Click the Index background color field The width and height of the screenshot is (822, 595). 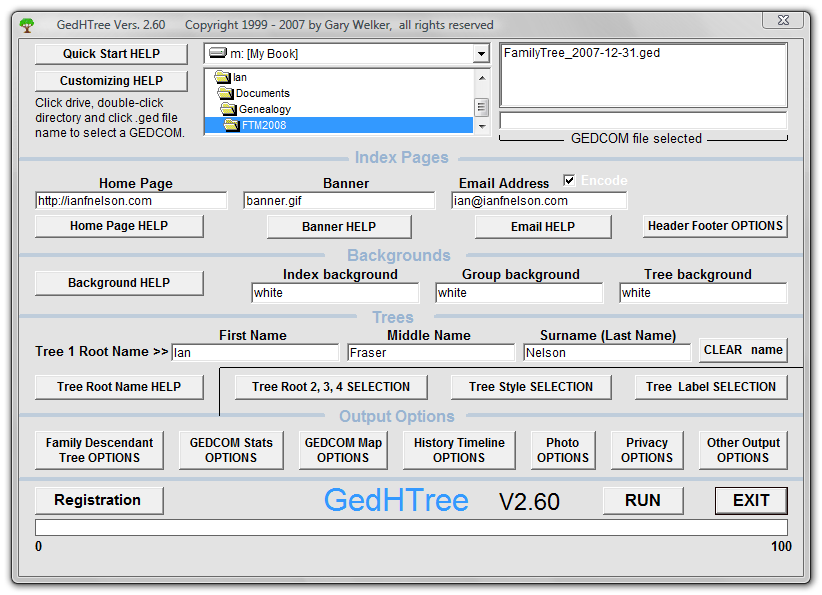coord(335,293)
